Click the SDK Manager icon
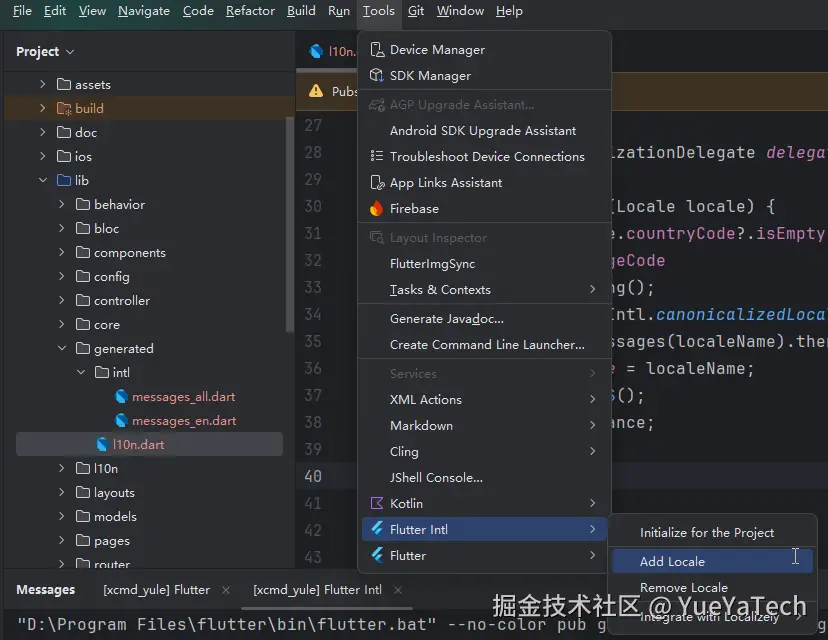The width and height of the screenshot is (828, 640). click(x=377, y=76)
